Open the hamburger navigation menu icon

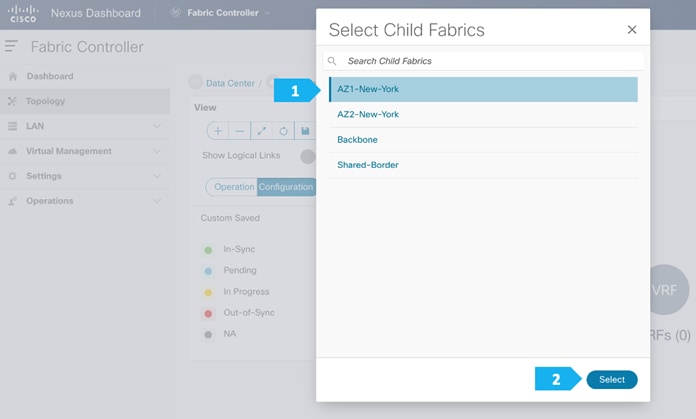pyautogui.click(x=12, y=46)
